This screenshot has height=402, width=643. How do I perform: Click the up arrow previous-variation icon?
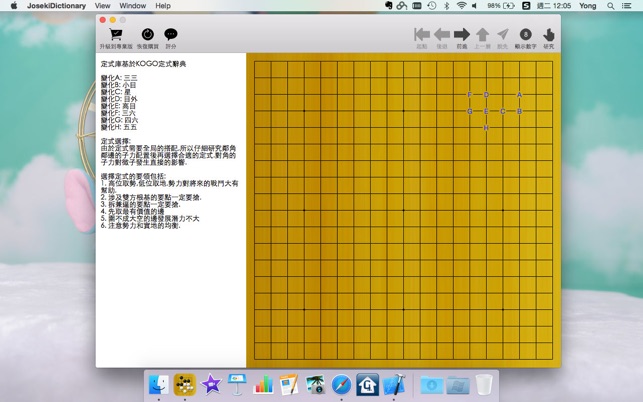(x=482, y=34)
